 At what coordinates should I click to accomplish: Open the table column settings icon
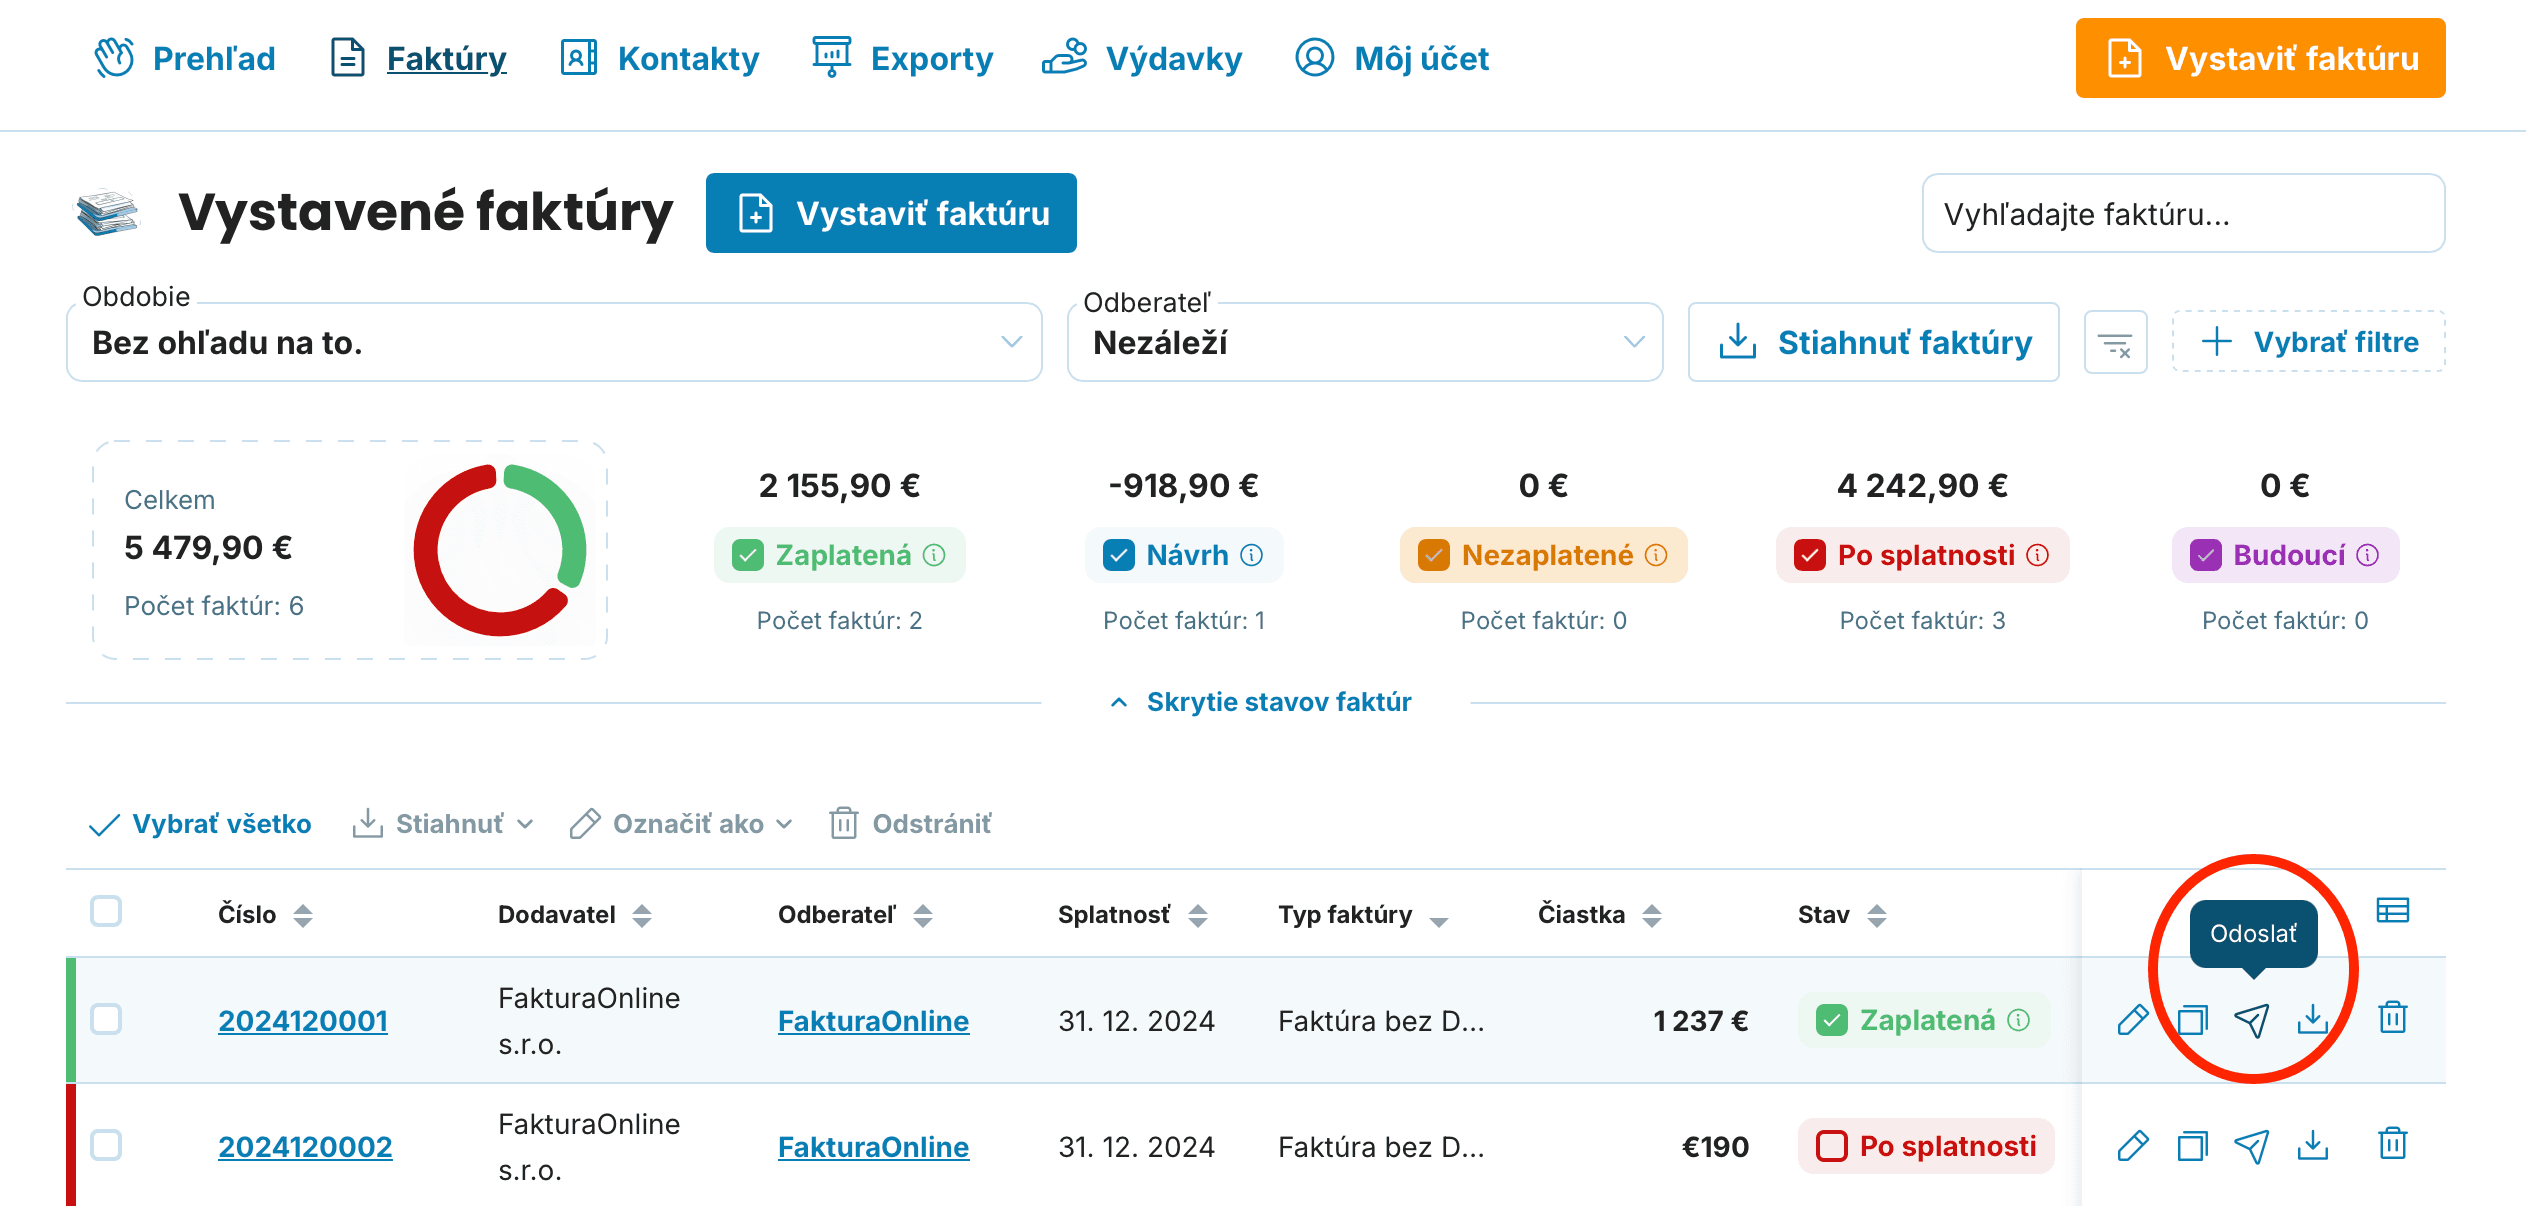coord(2392,911)
